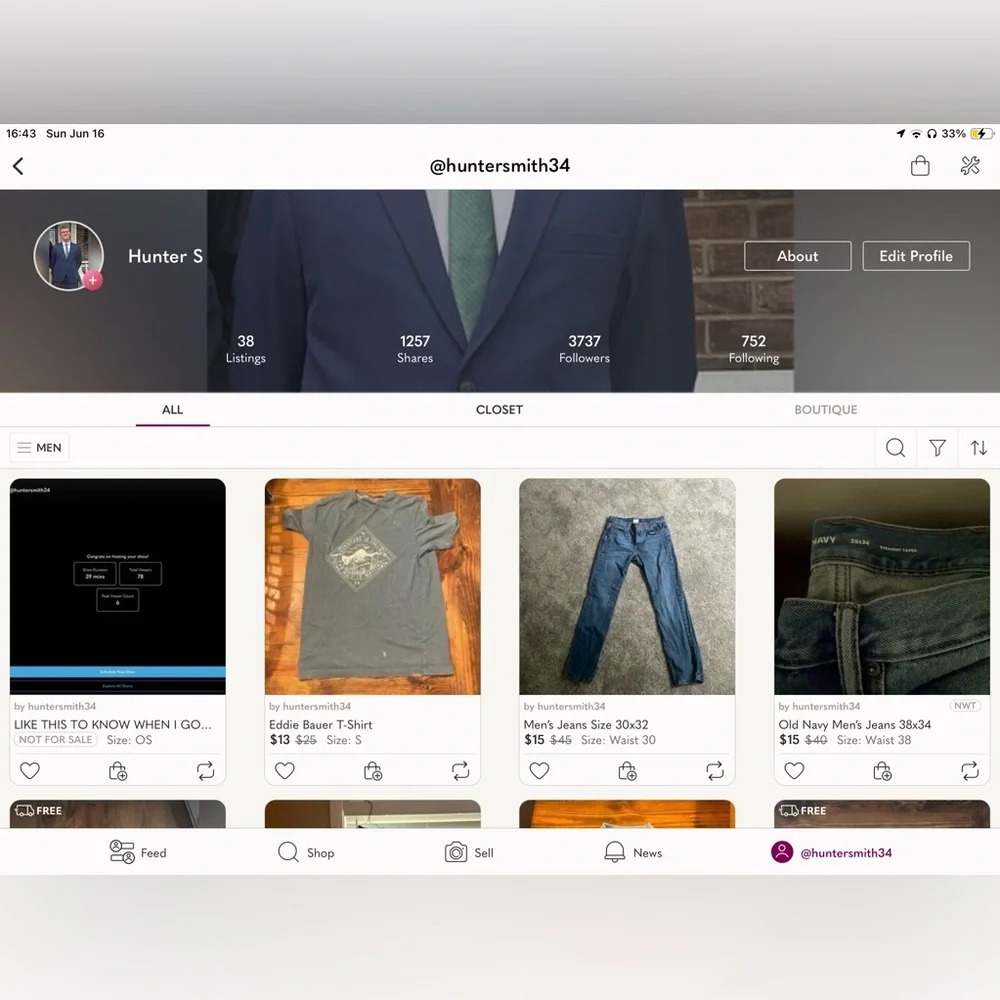Search within the closet listings
Viewport: 1000px width, 1000px height.
tap(895, 448)
